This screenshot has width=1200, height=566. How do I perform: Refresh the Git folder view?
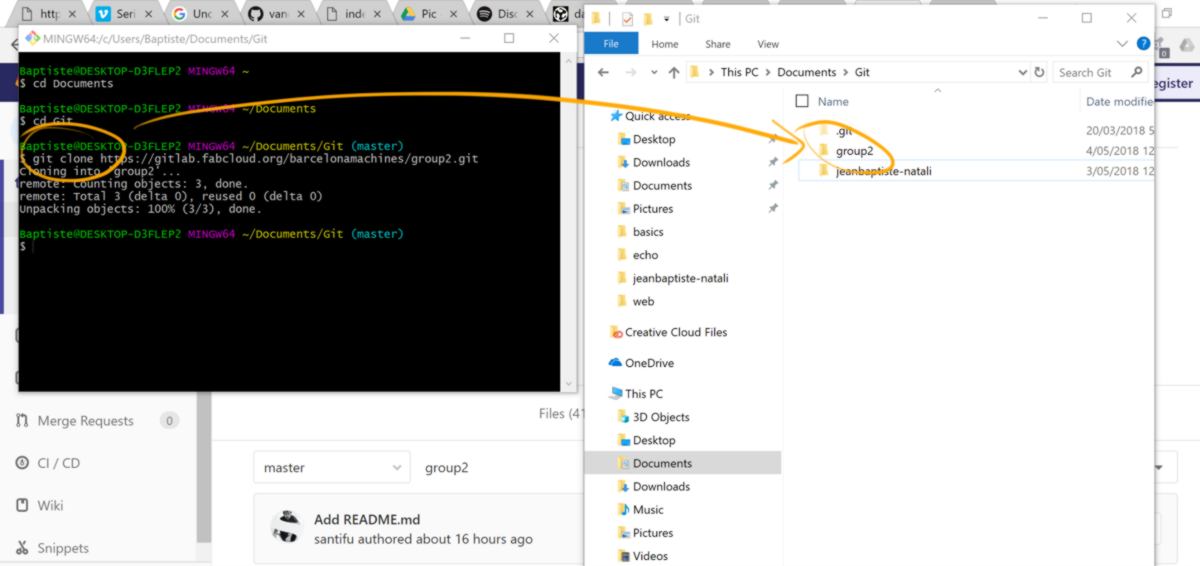[x=1040, y=73]
